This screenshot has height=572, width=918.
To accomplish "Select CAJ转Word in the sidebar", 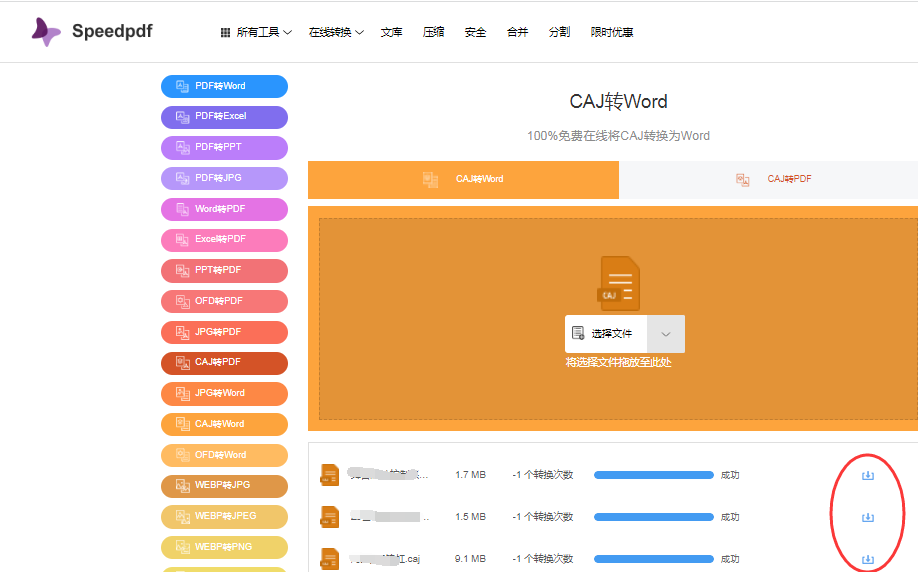I will 224,424.
